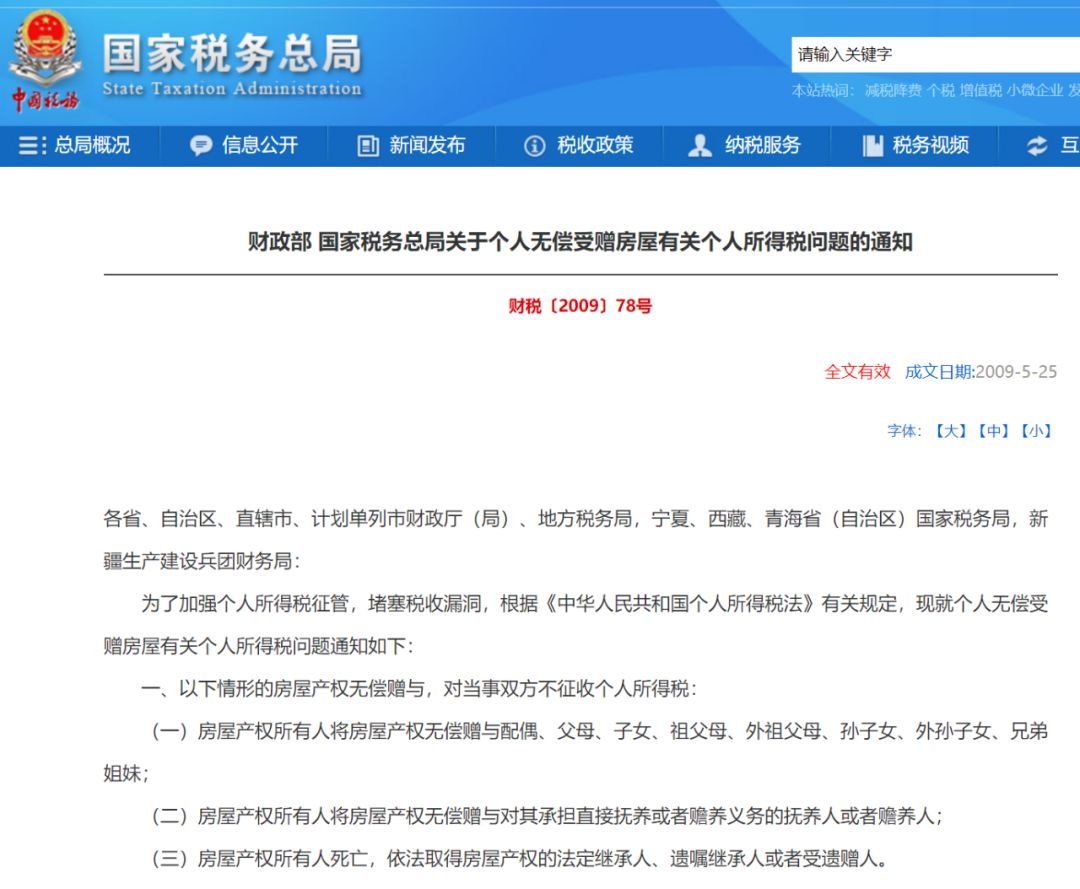Click the paragraph starting 为了加强个人所得税征管
Screen dimensions: 1080x889
coord(576,625)
